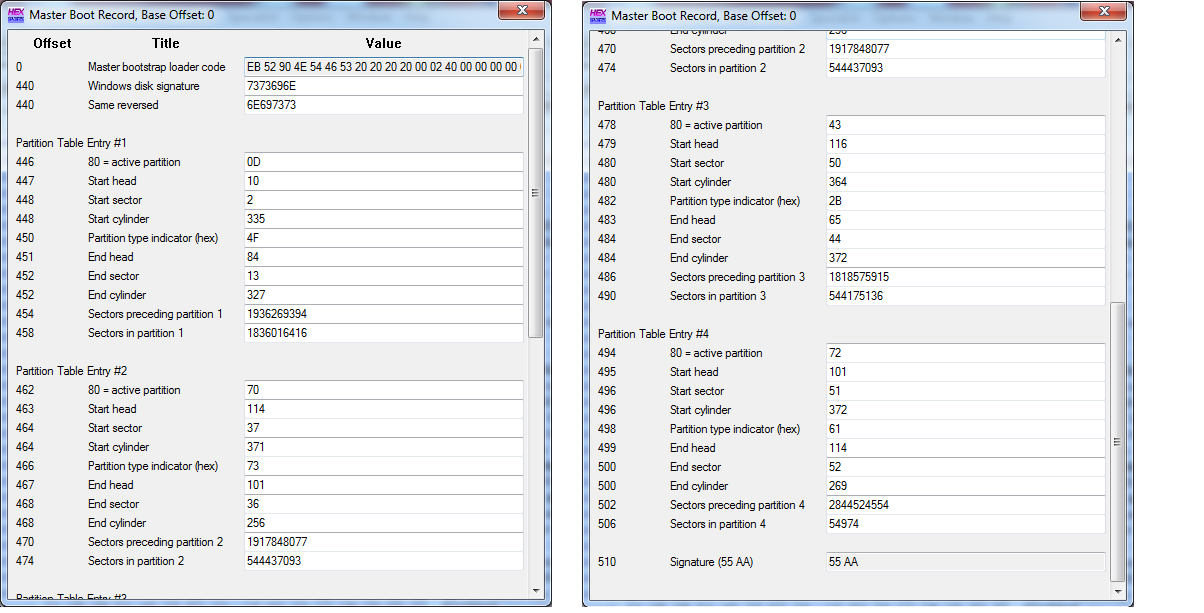This screenshot has width=1204, height=613.
Task: Click the 'Partition Table Entry #1' heading
Action: pyautogui.click(x=71, y=143)
